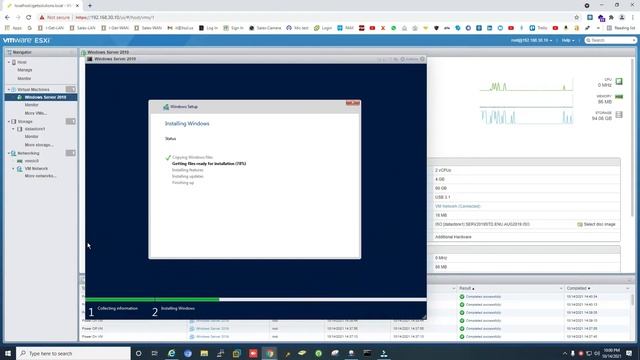Expand the datastore1 tree node

pos(13,129)
